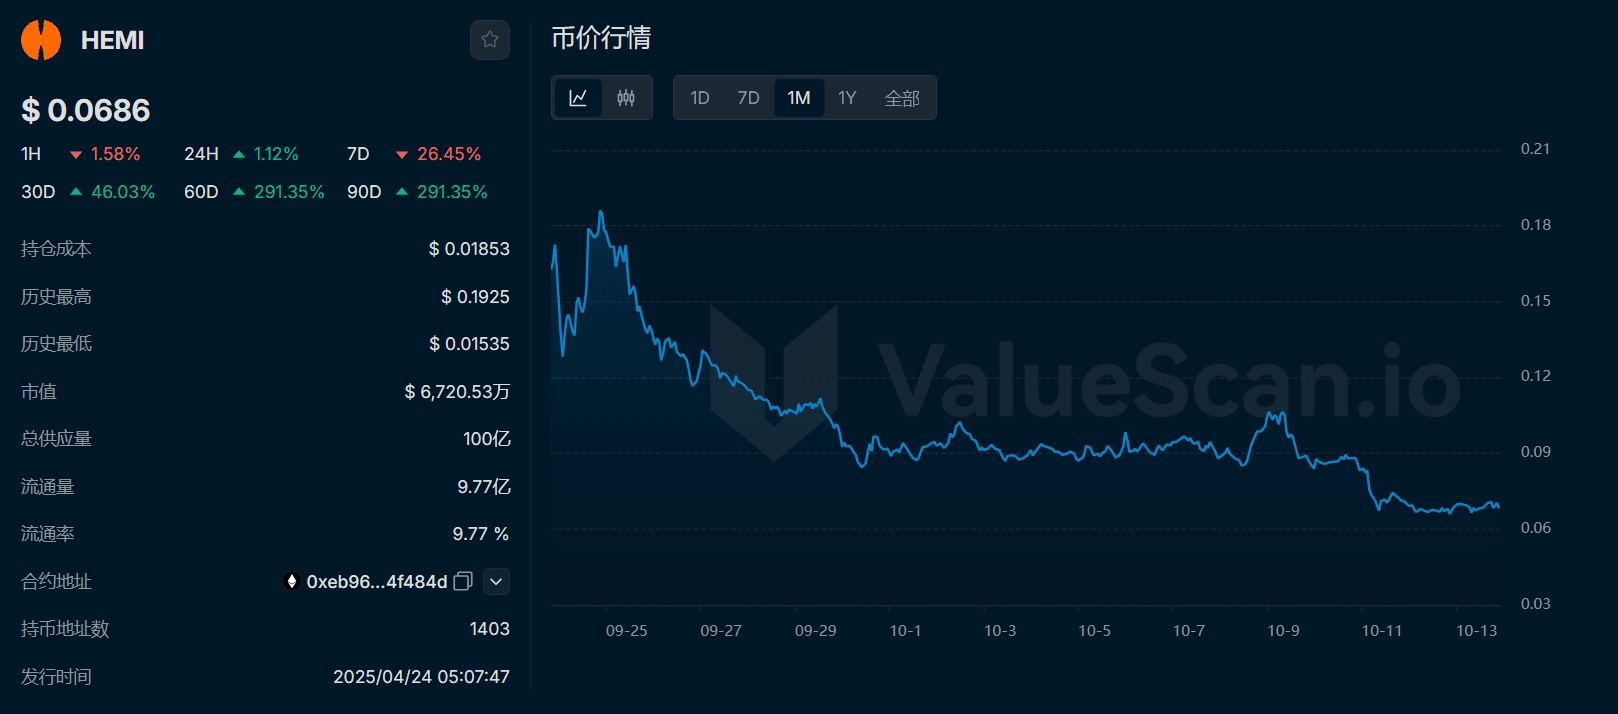Click the chart peak near 09-25
Screen dimensions: 1618x714
(x=600, y=212)
